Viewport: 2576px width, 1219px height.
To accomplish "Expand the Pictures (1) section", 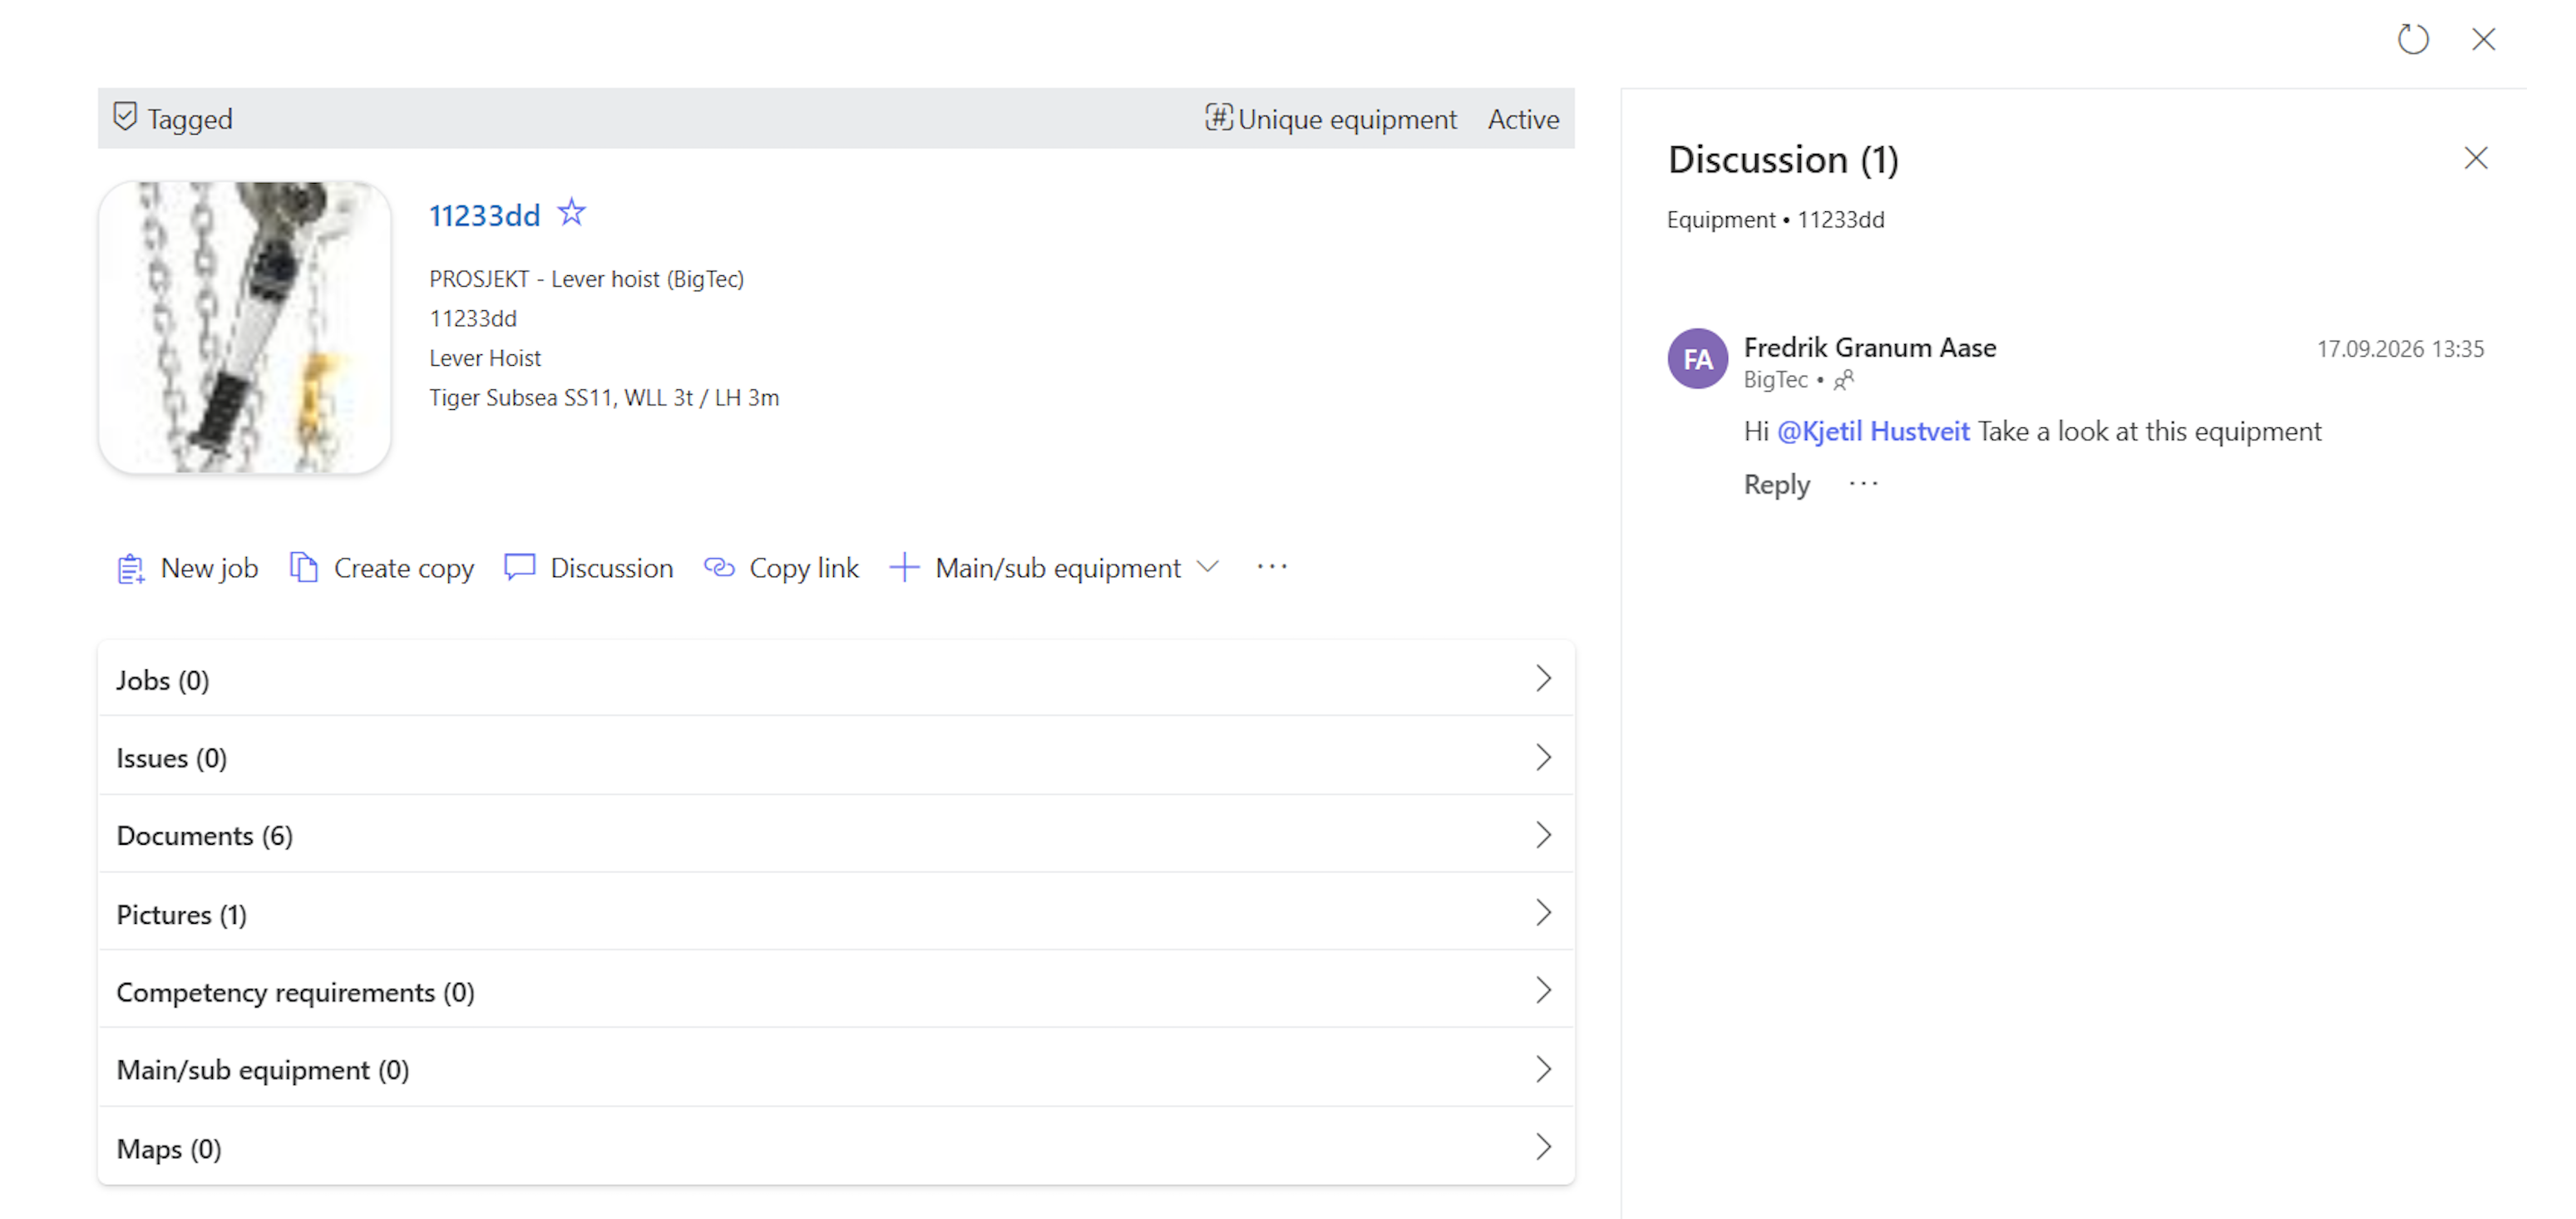I will 836,913.
